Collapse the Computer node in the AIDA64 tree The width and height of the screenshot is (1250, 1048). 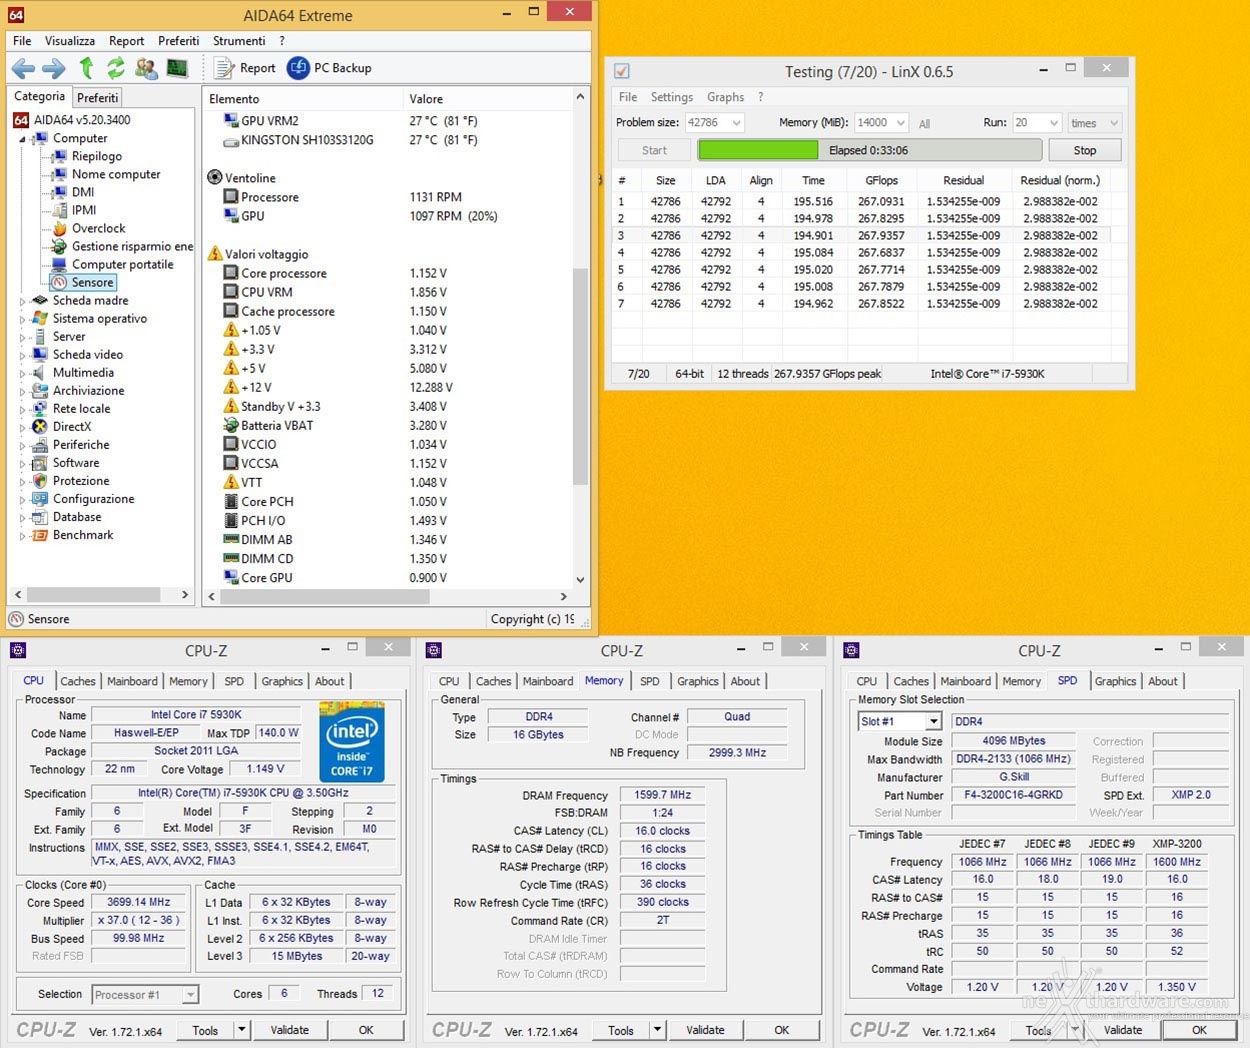[22, 139]
